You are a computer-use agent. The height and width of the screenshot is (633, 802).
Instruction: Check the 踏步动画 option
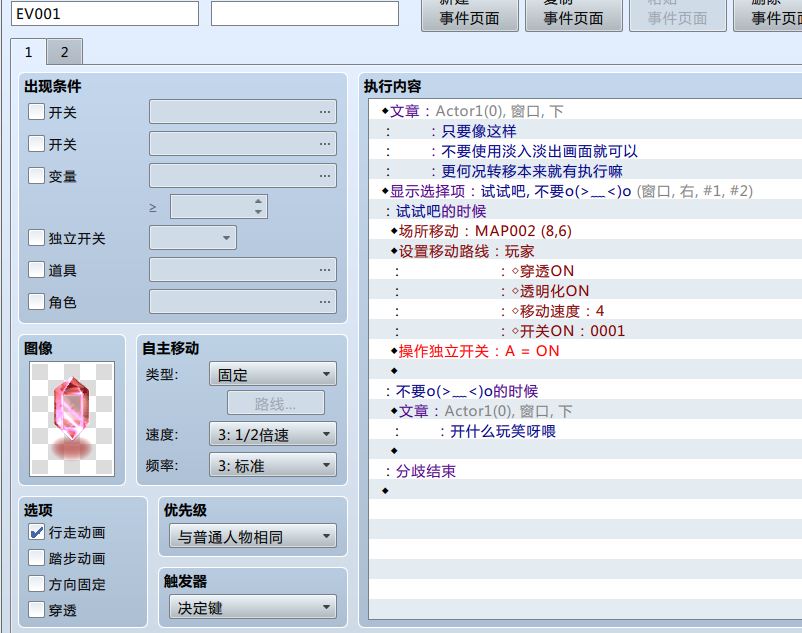[36, 558]
